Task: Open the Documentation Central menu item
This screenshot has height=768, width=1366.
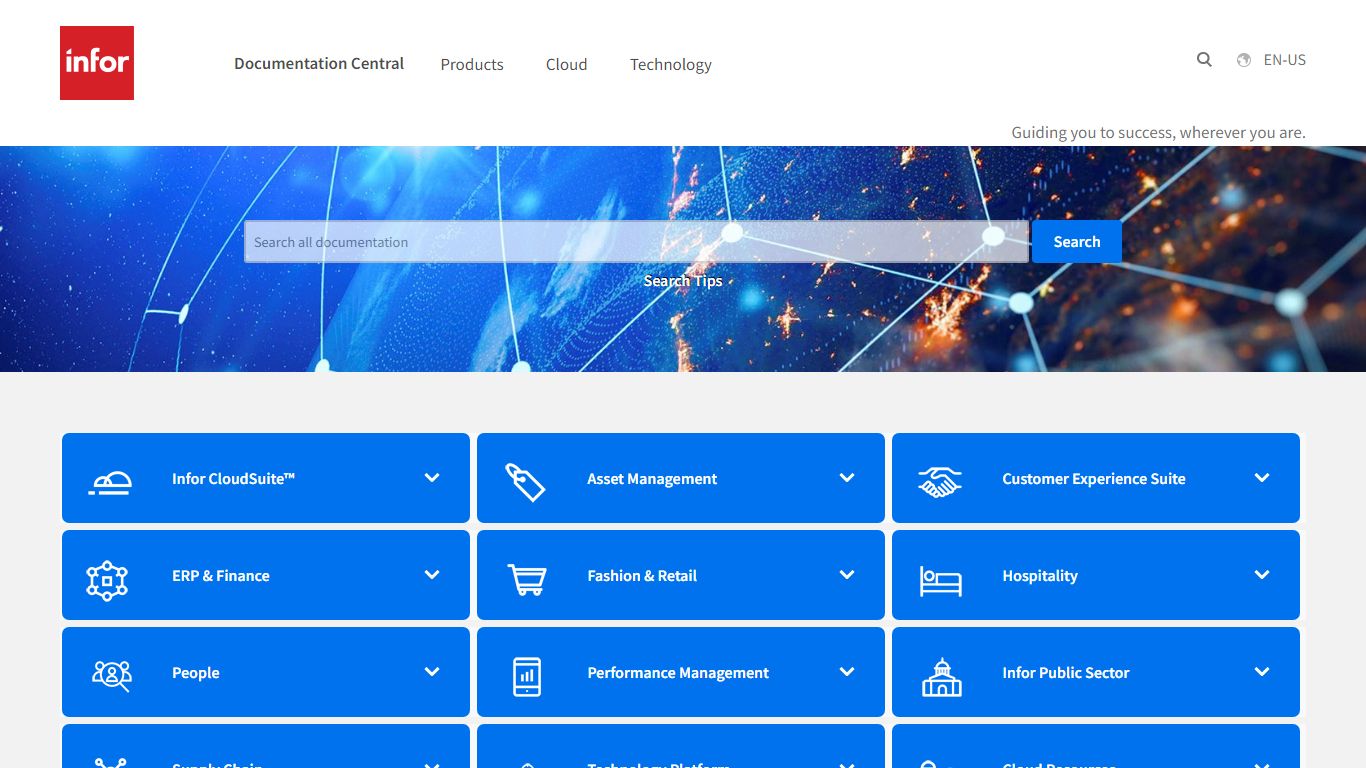Action: 319,63
